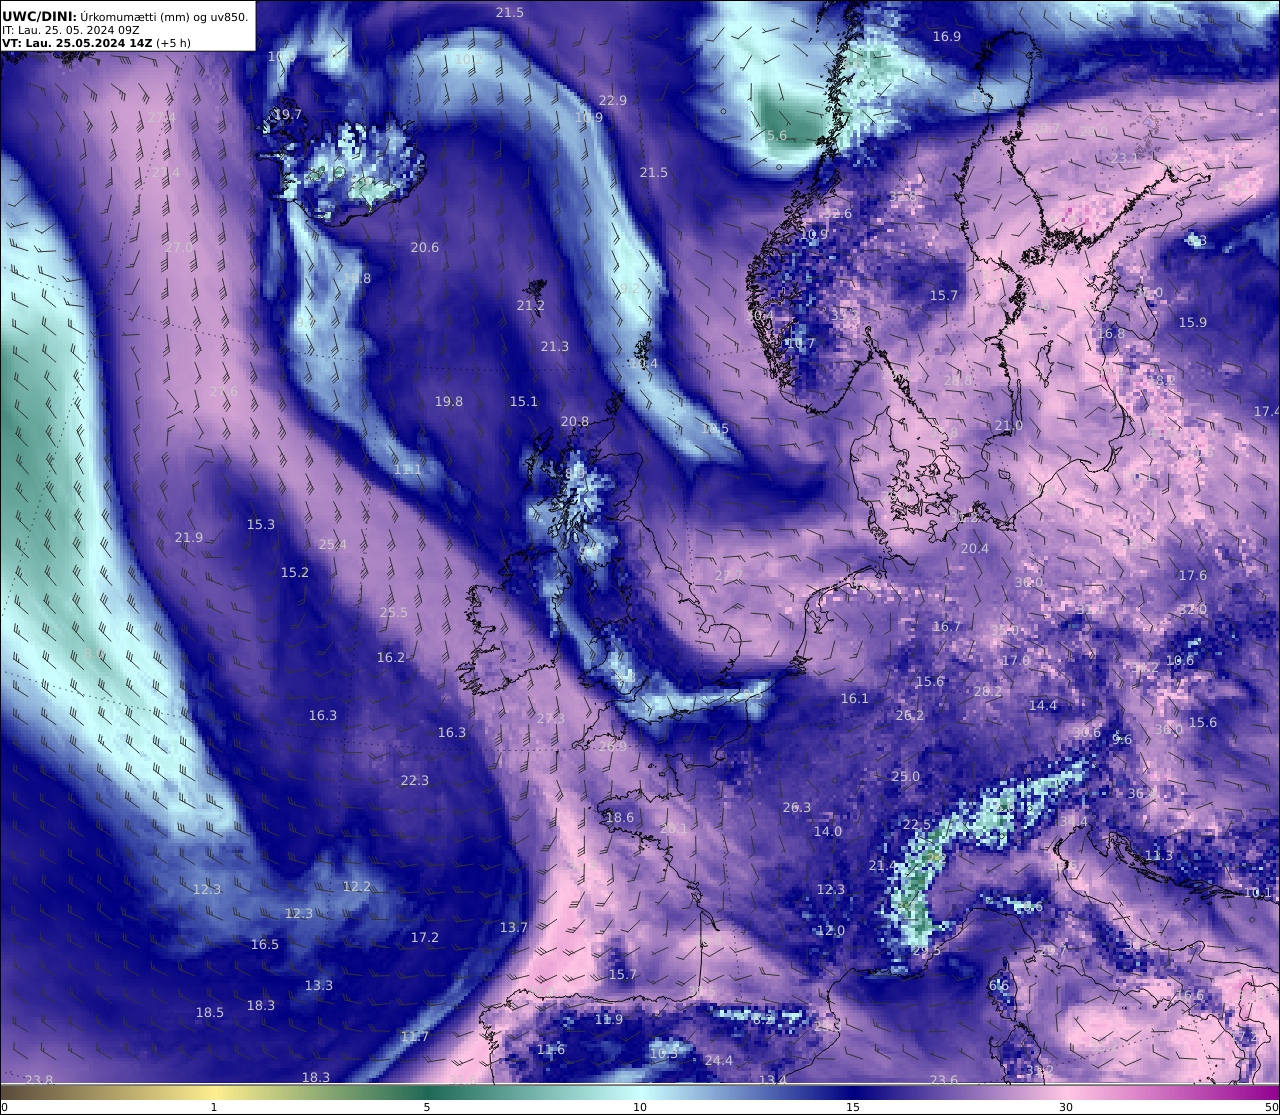Click the 17.6 value on the map
This screenshot has width=1280, height=1115.
pyautogui.click(x=1193, y=575)
